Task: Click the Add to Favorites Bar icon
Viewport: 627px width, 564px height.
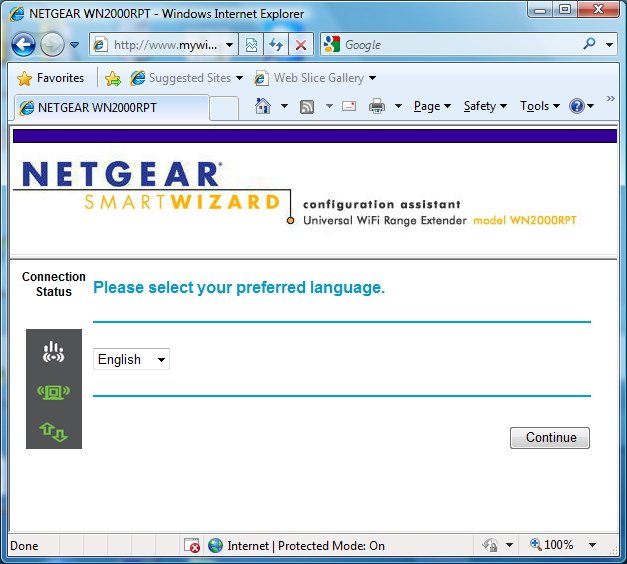Action: [113, 78]
